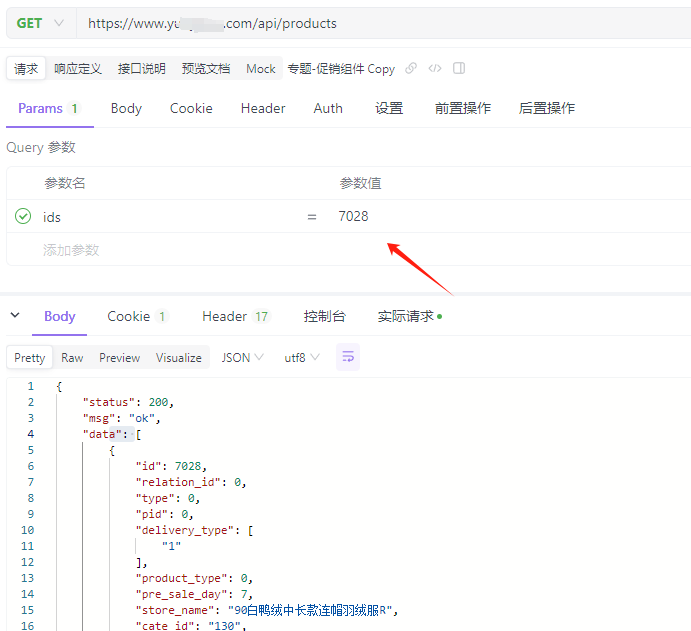Open the 设置 tab
Image resolution: width=691 pixels, height=631 pixels.
coord(389,108)
